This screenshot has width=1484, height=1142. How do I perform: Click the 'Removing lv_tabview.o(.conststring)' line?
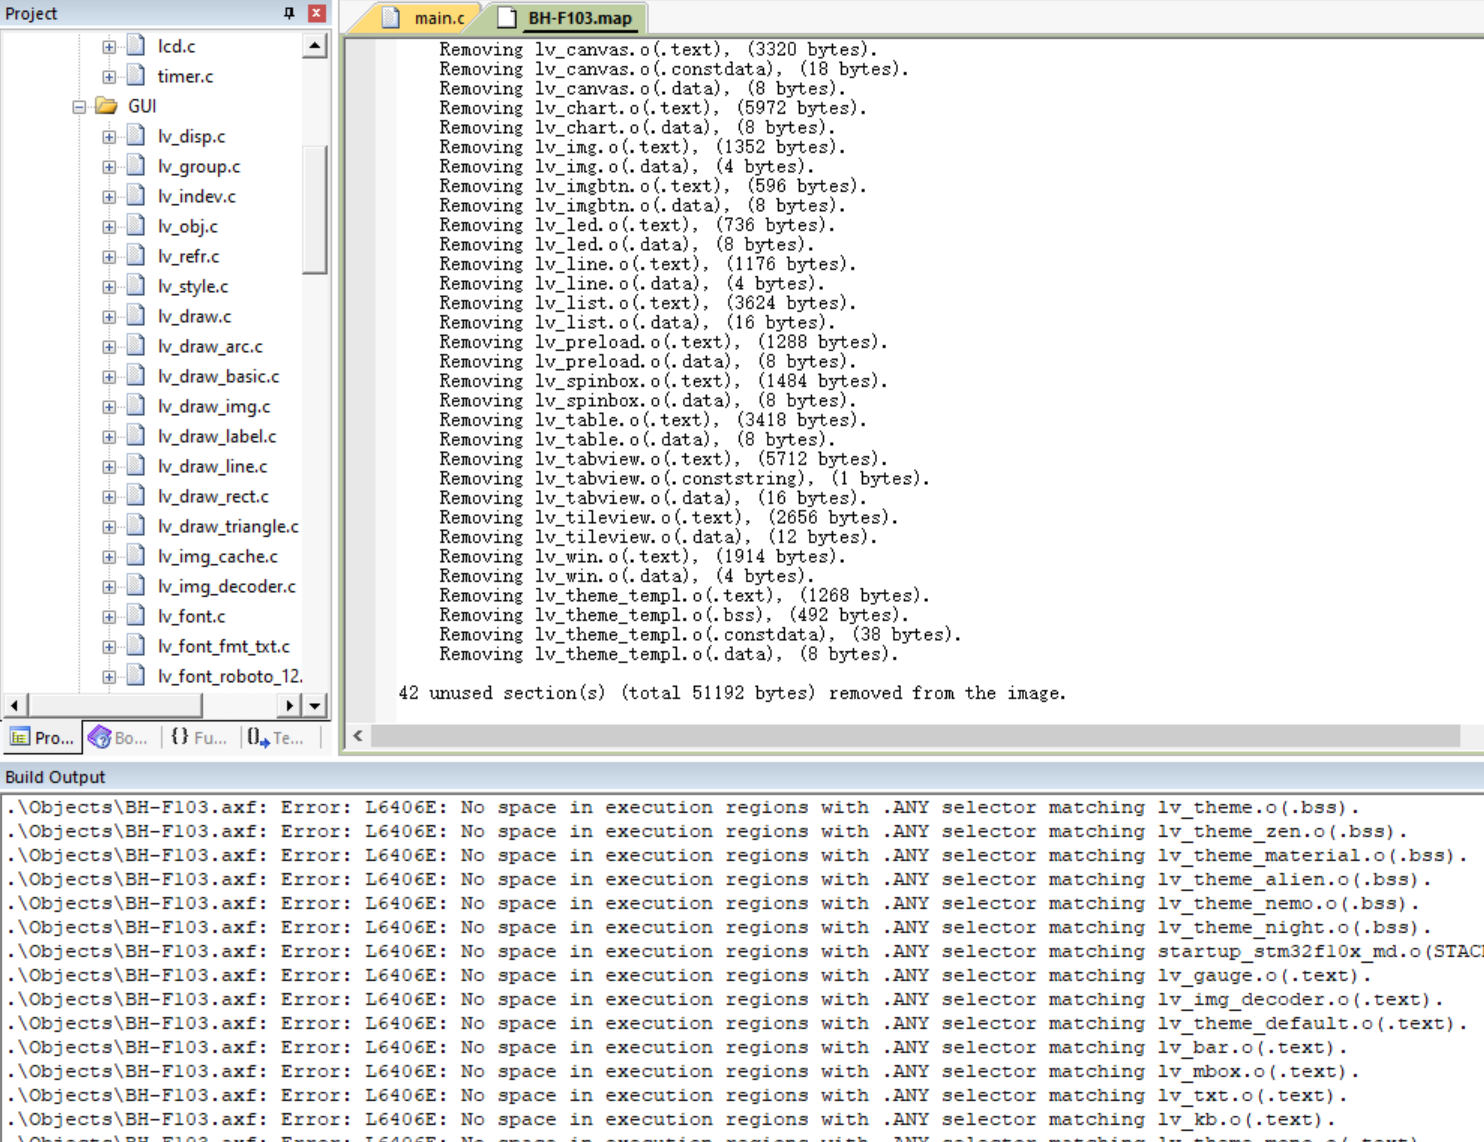[x=684, y=478]
